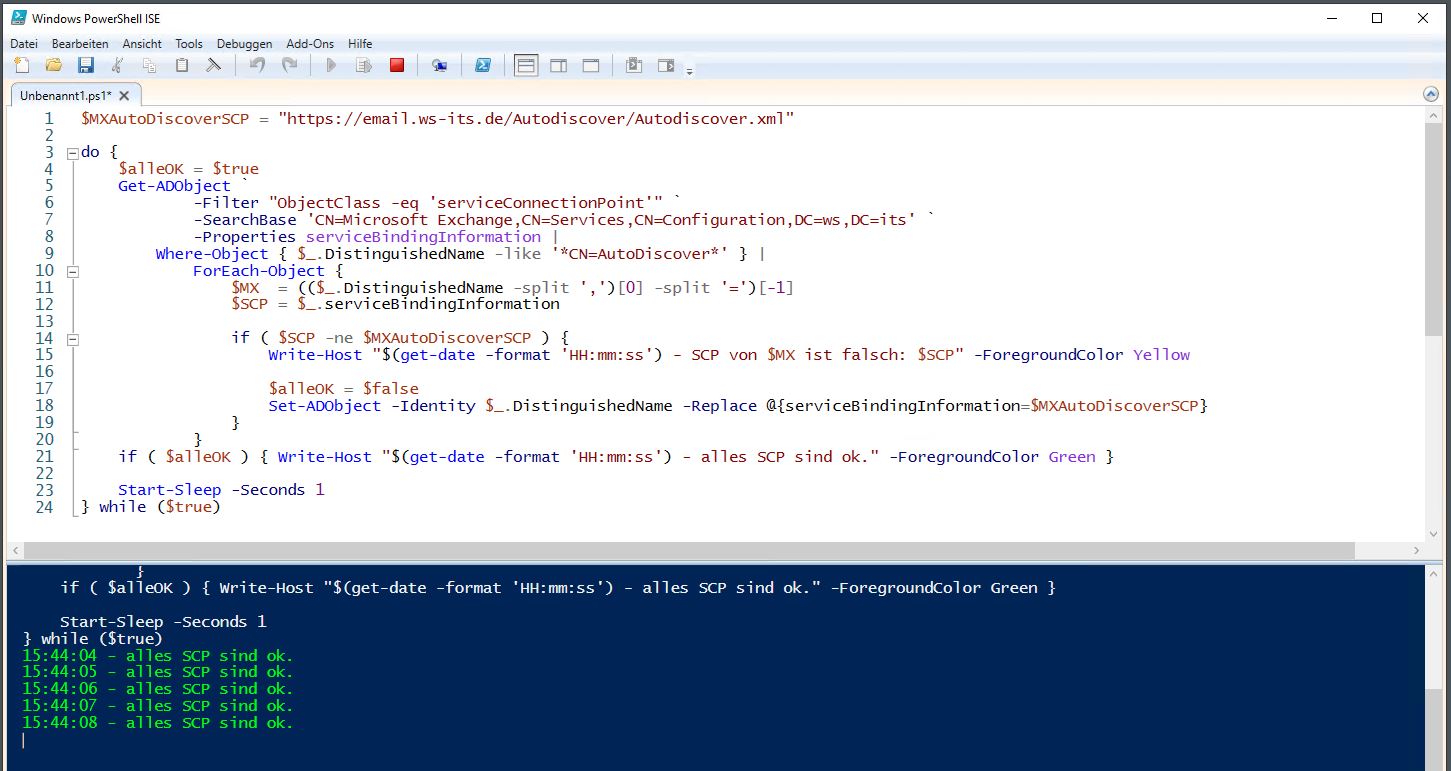Open the Tools menu
This screenshot has width=1451, height=771.
click(189, 44)
